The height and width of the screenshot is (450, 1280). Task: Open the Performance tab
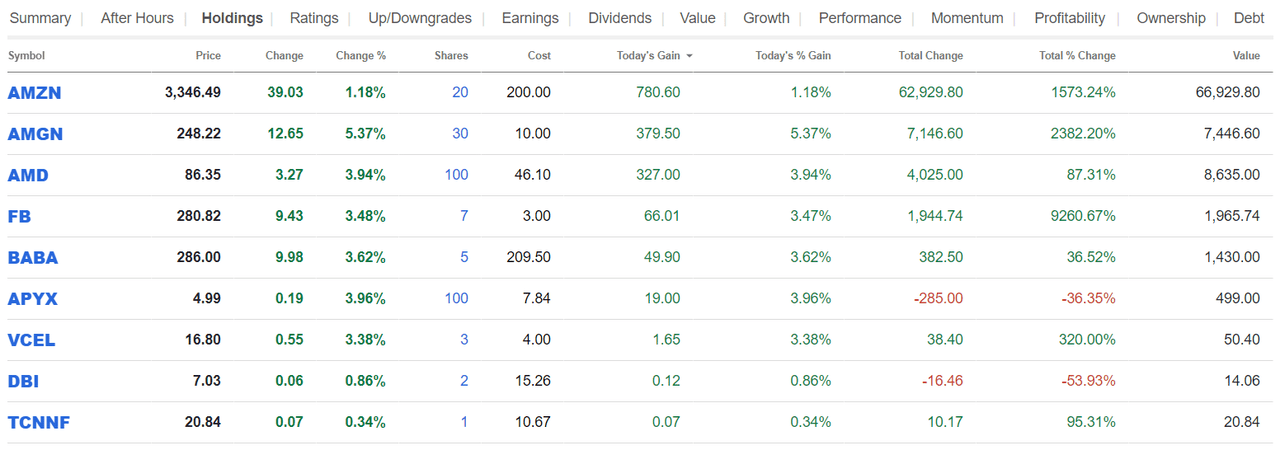(860, 18)
